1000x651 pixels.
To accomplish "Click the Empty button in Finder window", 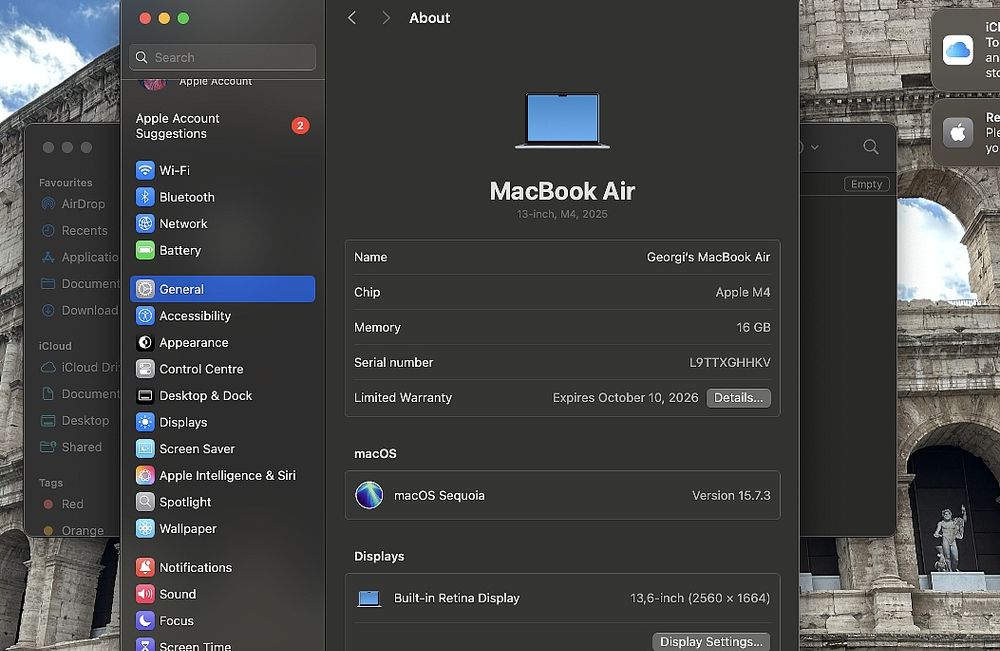I will (x=866, y=184).
